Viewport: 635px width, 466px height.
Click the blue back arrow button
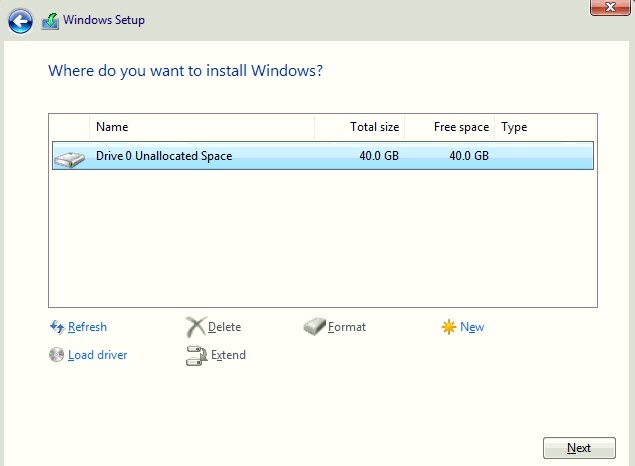(x=20, y=20)
